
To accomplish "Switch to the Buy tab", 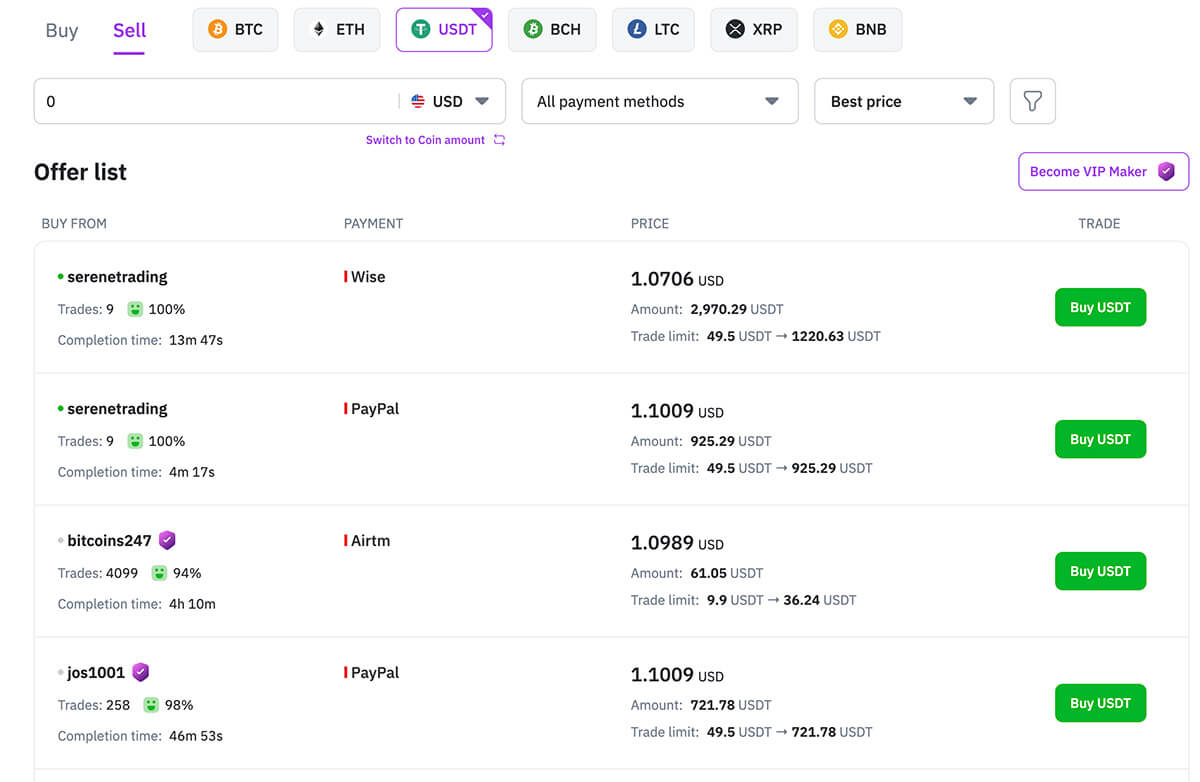I will (x=61, y=30).
